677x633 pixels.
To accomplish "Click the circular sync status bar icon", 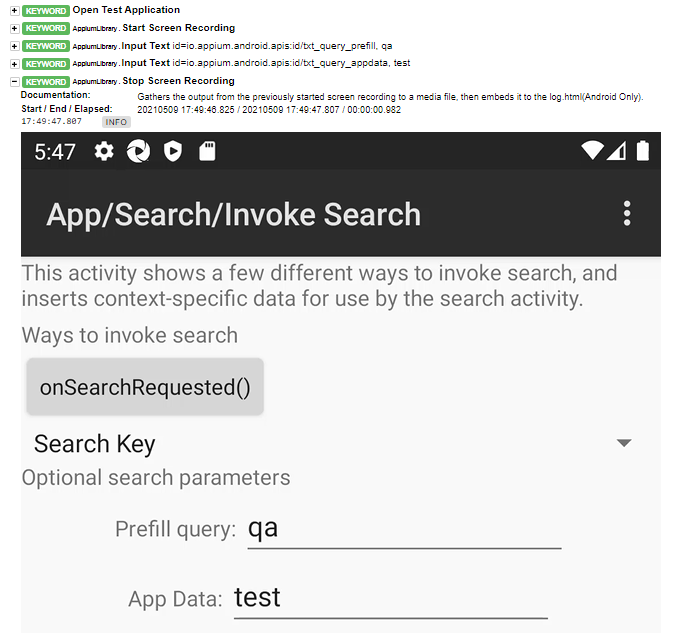I will pyautogui.click(x=138, y=152).
